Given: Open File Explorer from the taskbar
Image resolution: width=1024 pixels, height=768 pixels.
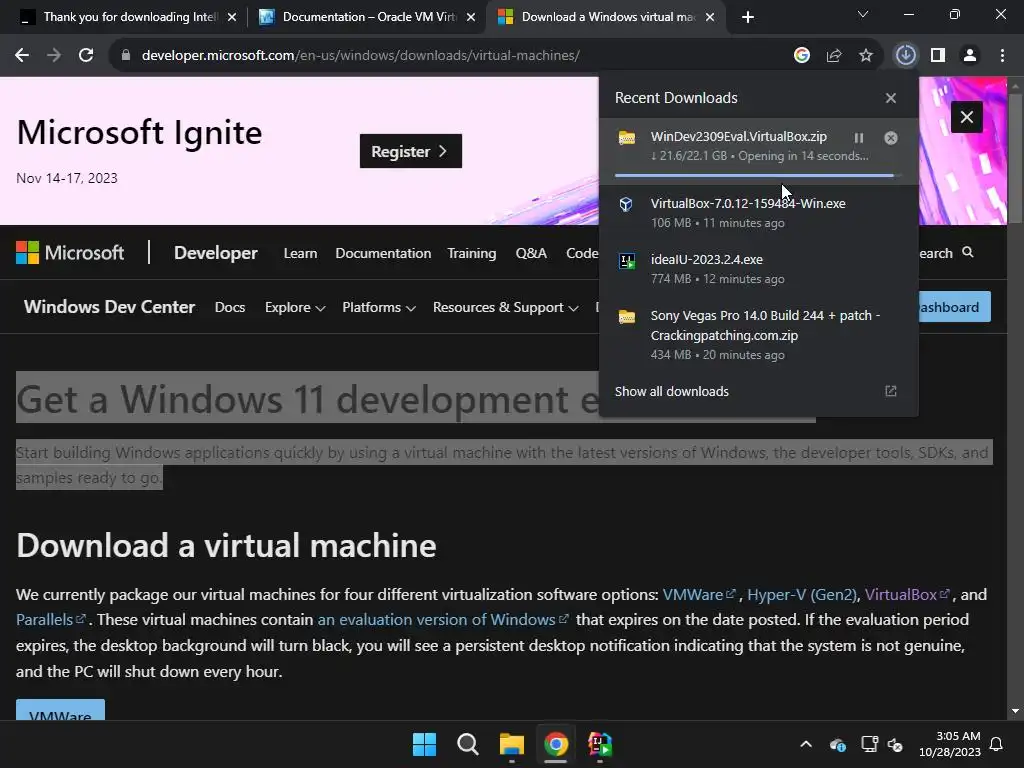Looking at the screenshot, I should 511,744.
